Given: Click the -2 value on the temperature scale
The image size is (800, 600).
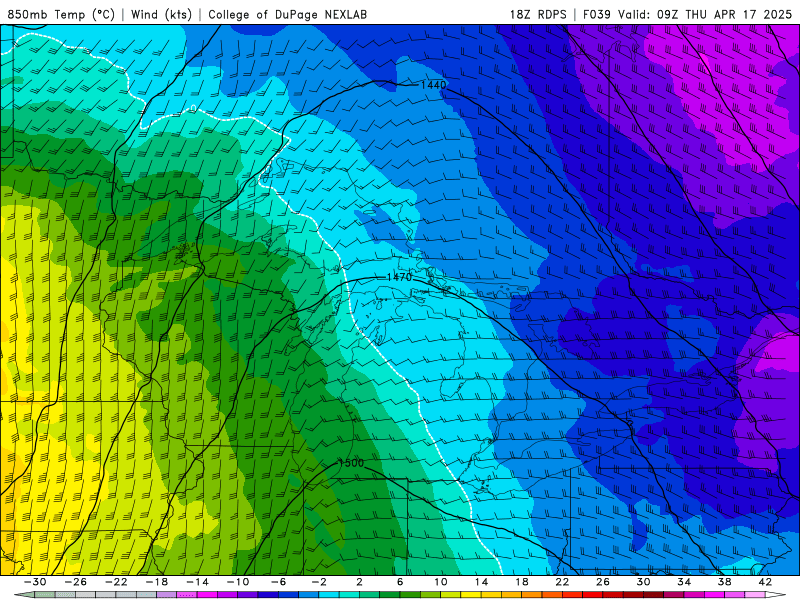Looking at the screenshot, I should tap(319, 582).
